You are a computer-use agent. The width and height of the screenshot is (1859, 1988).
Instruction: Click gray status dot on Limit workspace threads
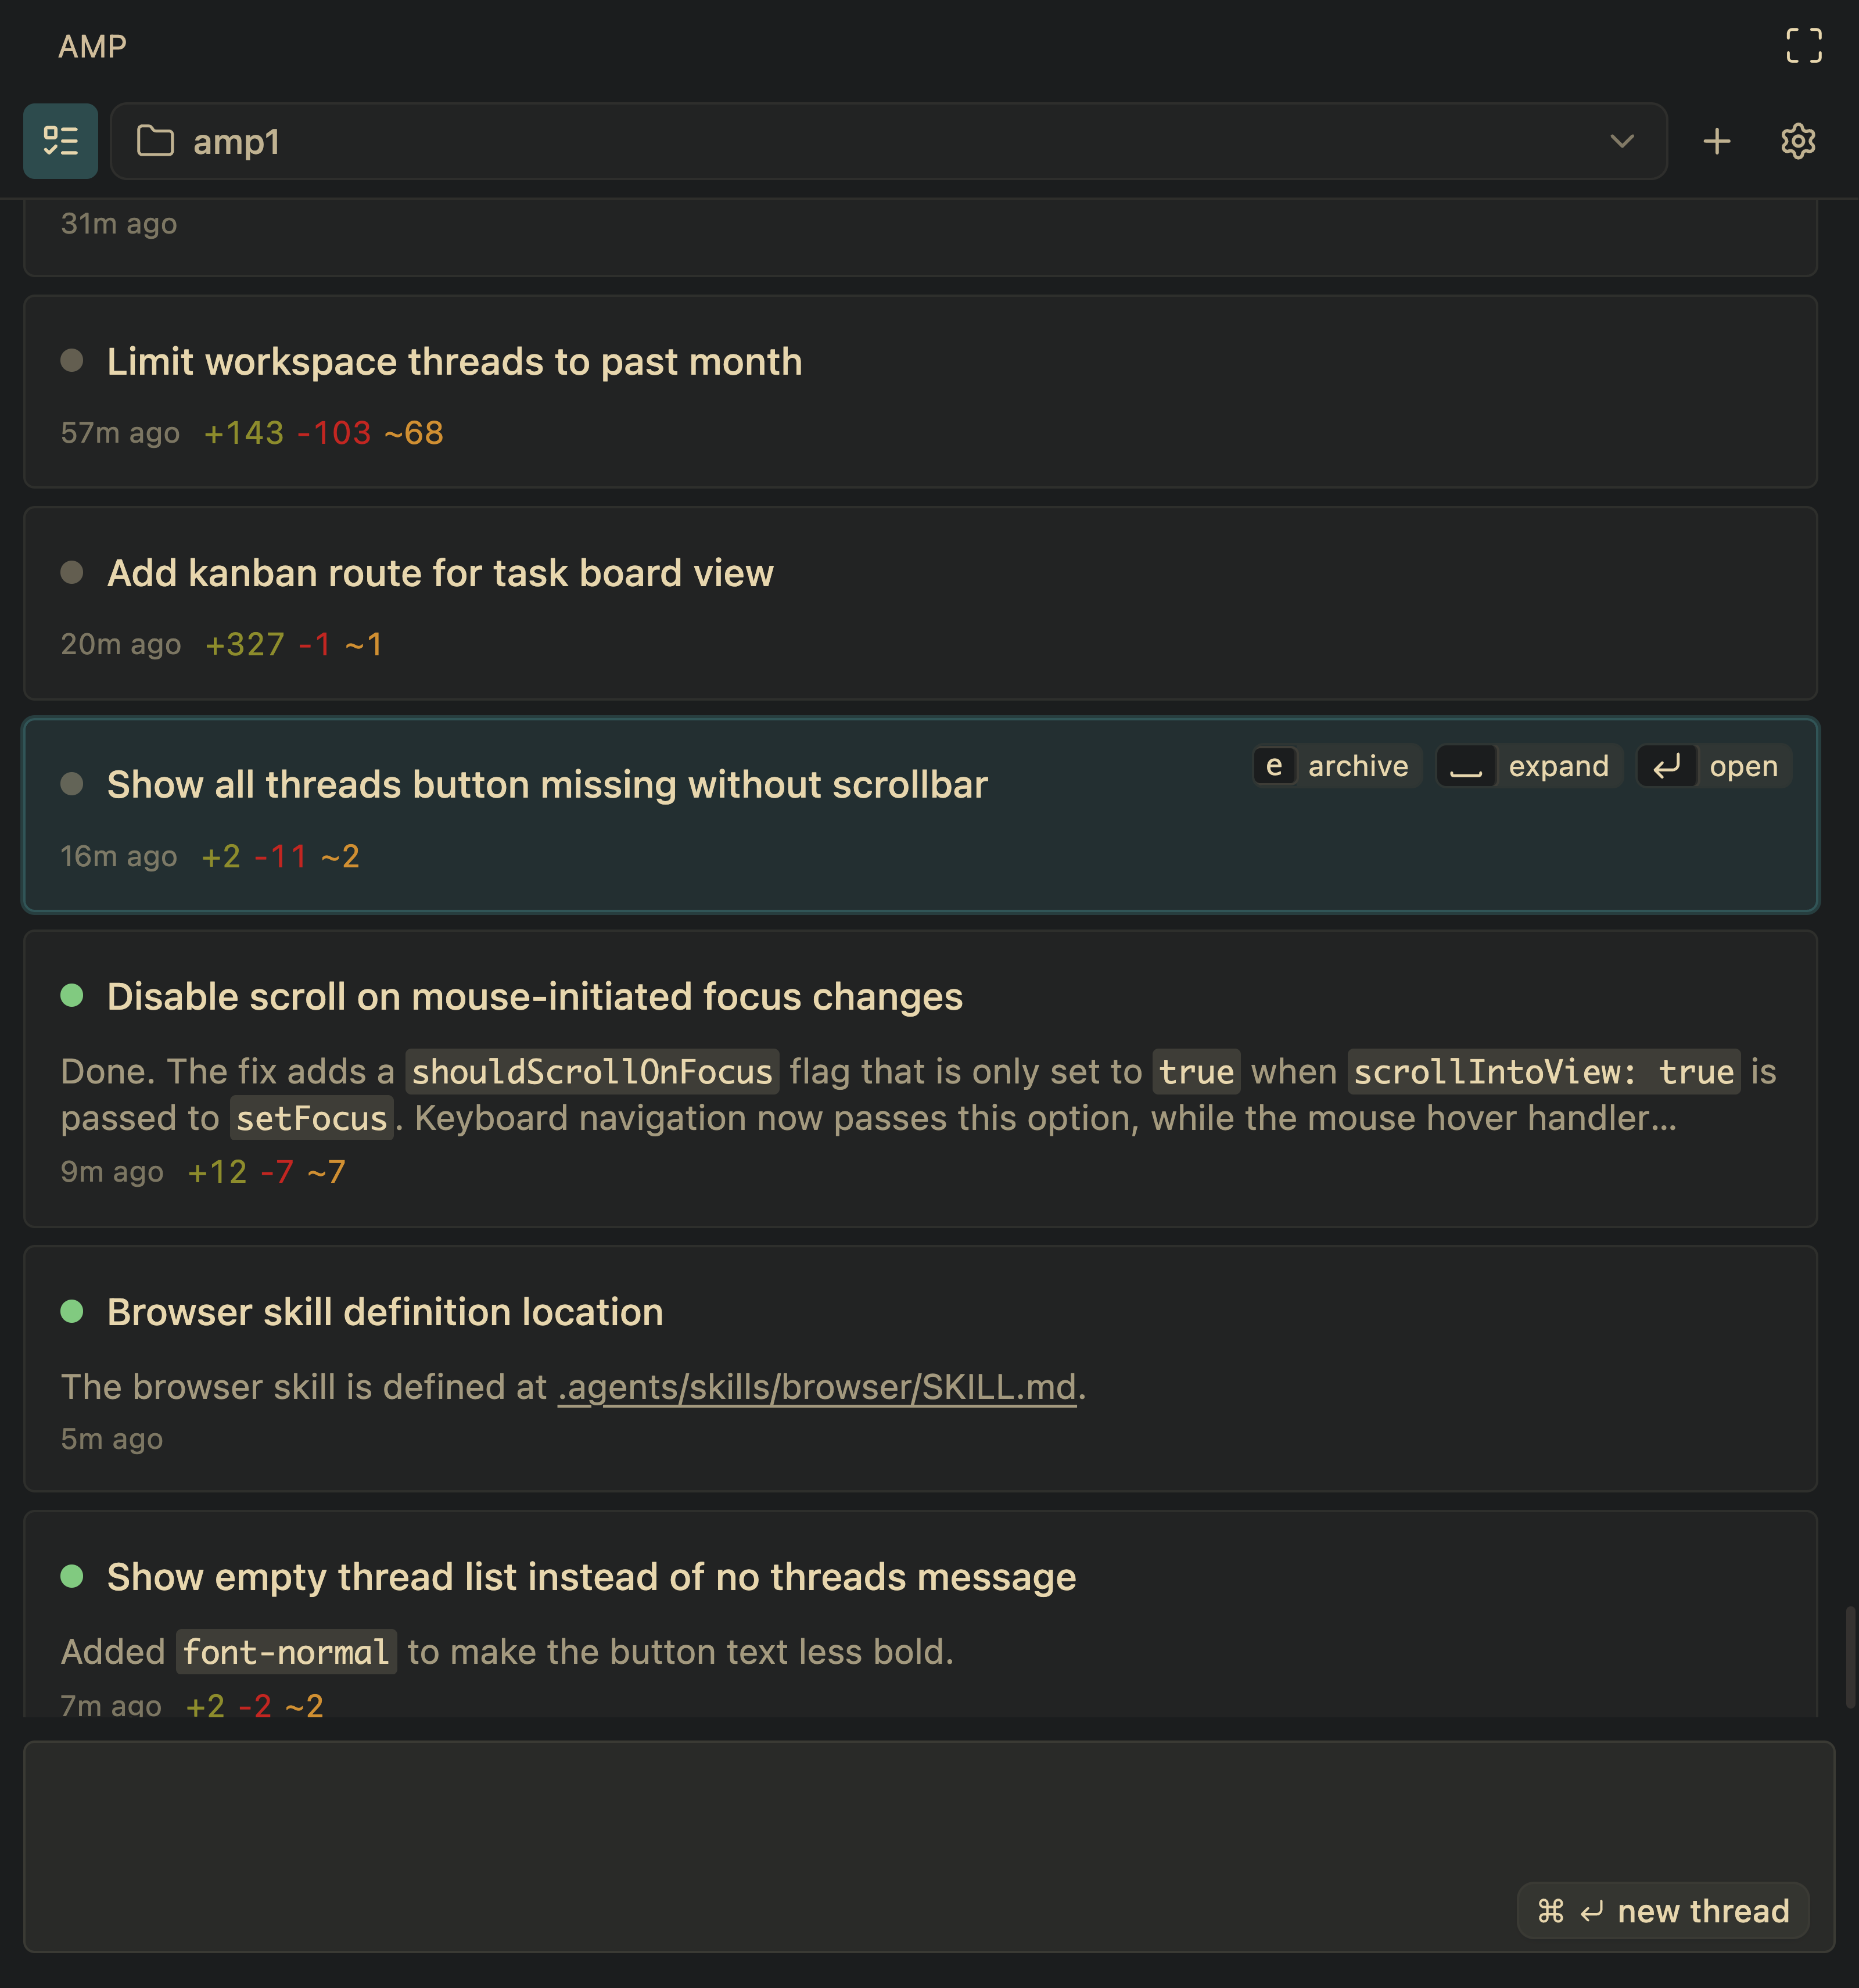72,361
